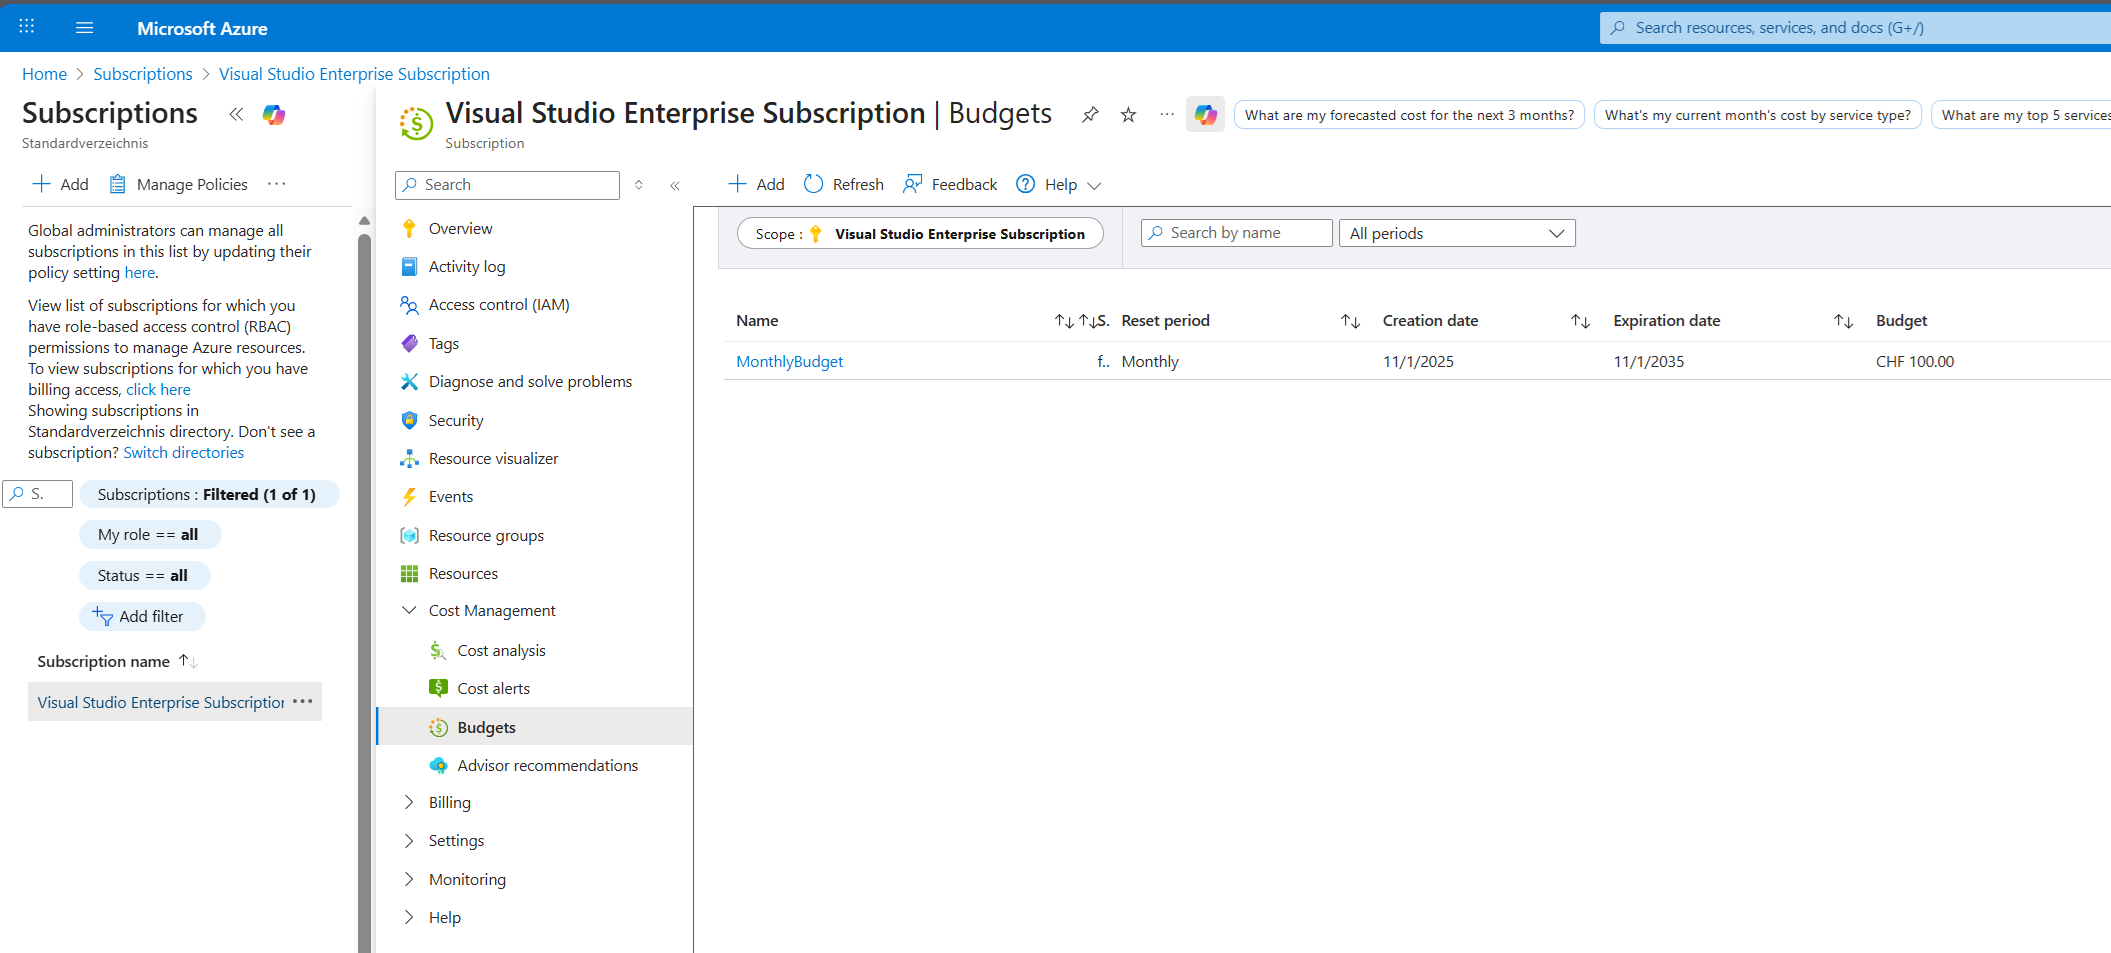The width and height of the screenshot is (2111, 953).
Task: Open the Azure portal hamburger menu
Action: coord(84,28)
